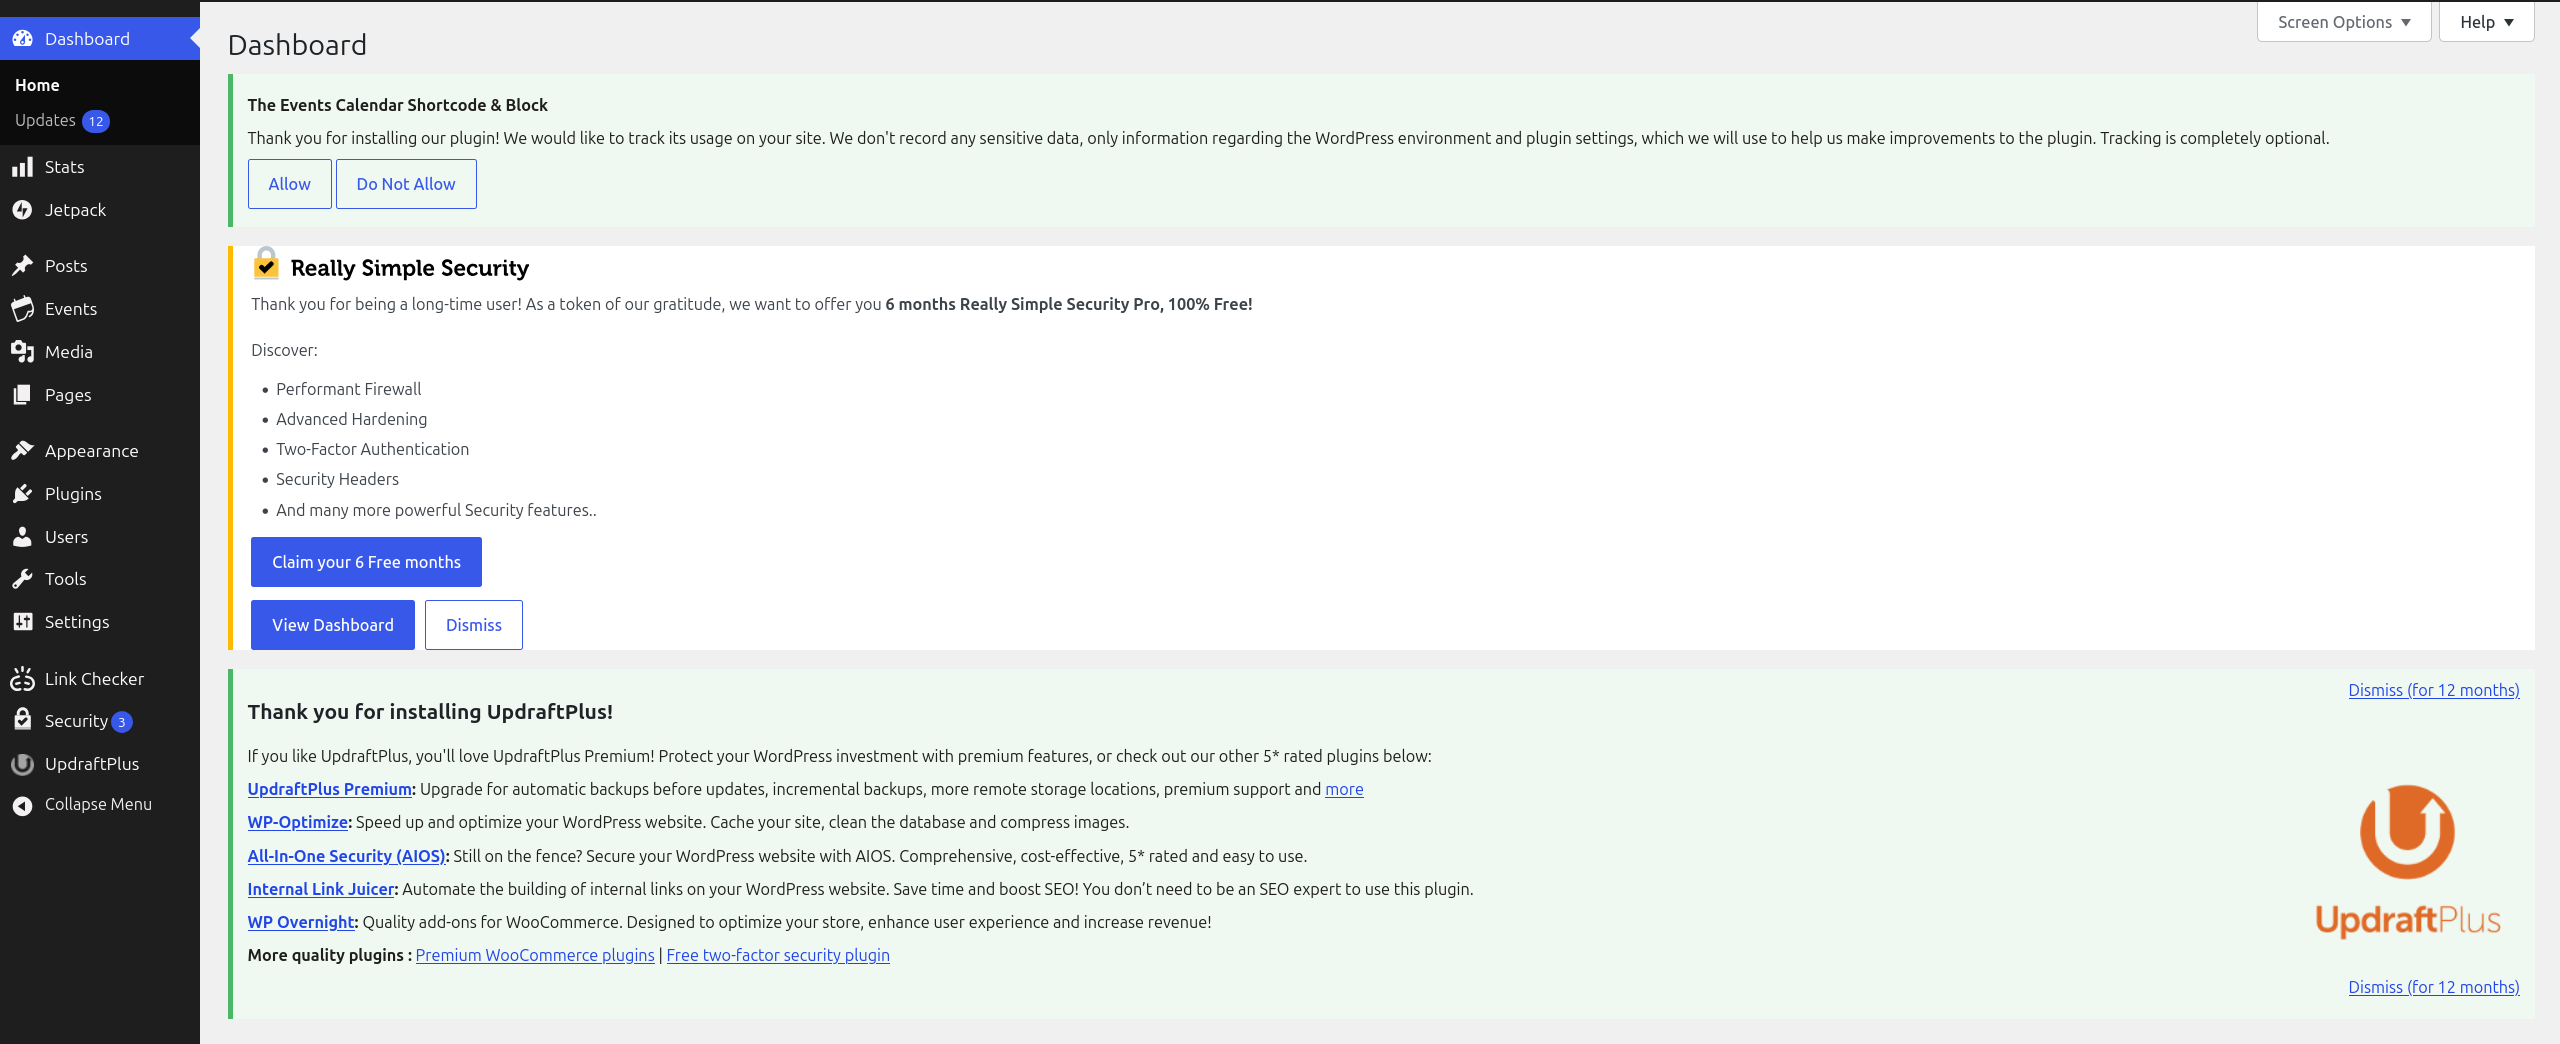Click the View Dashboard button
This screenshot has width=2560, height=1044.
point(333,625)
